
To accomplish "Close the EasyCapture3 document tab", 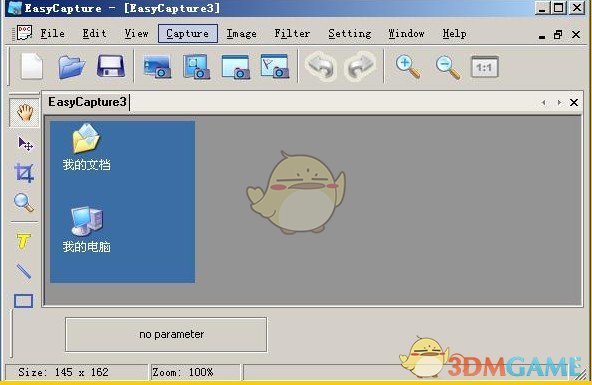I will pos(574,102).
